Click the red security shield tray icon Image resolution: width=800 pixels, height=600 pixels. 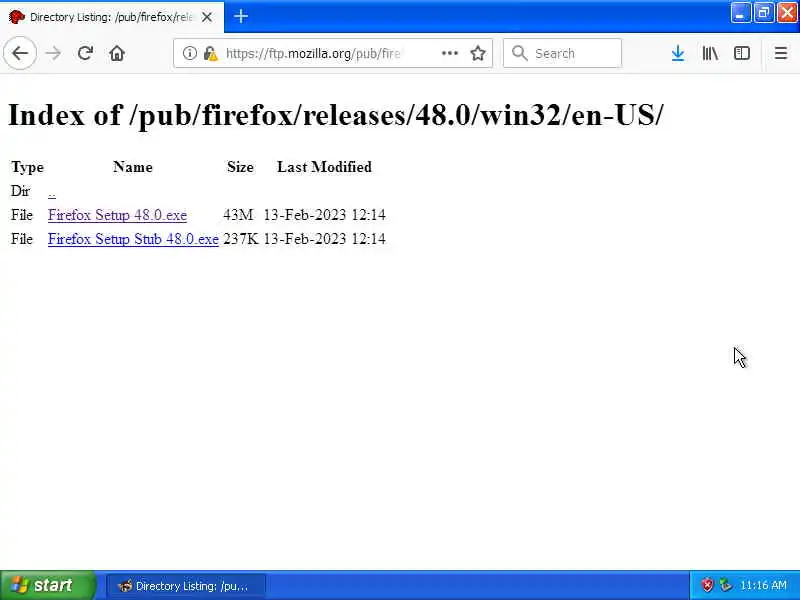(x=707, y=585)
